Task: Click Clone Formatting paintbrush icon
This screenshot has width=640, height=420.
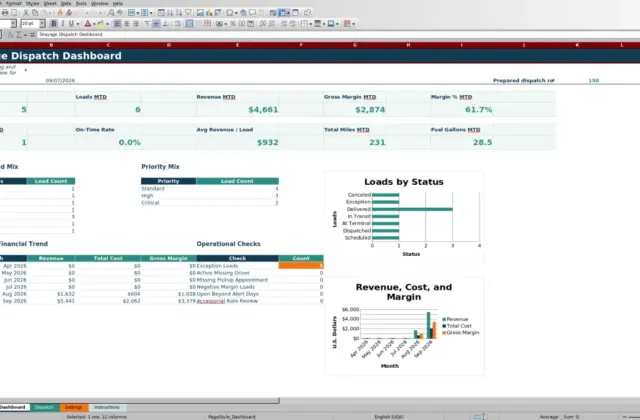Action: tap(60, 13)
